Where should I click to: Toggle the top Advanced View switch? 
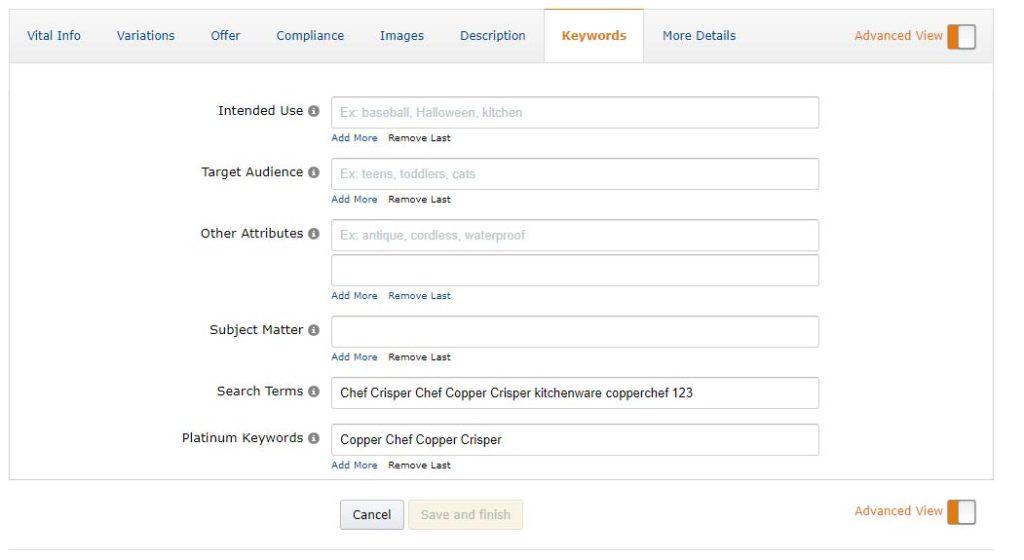(x=961, y=37)
